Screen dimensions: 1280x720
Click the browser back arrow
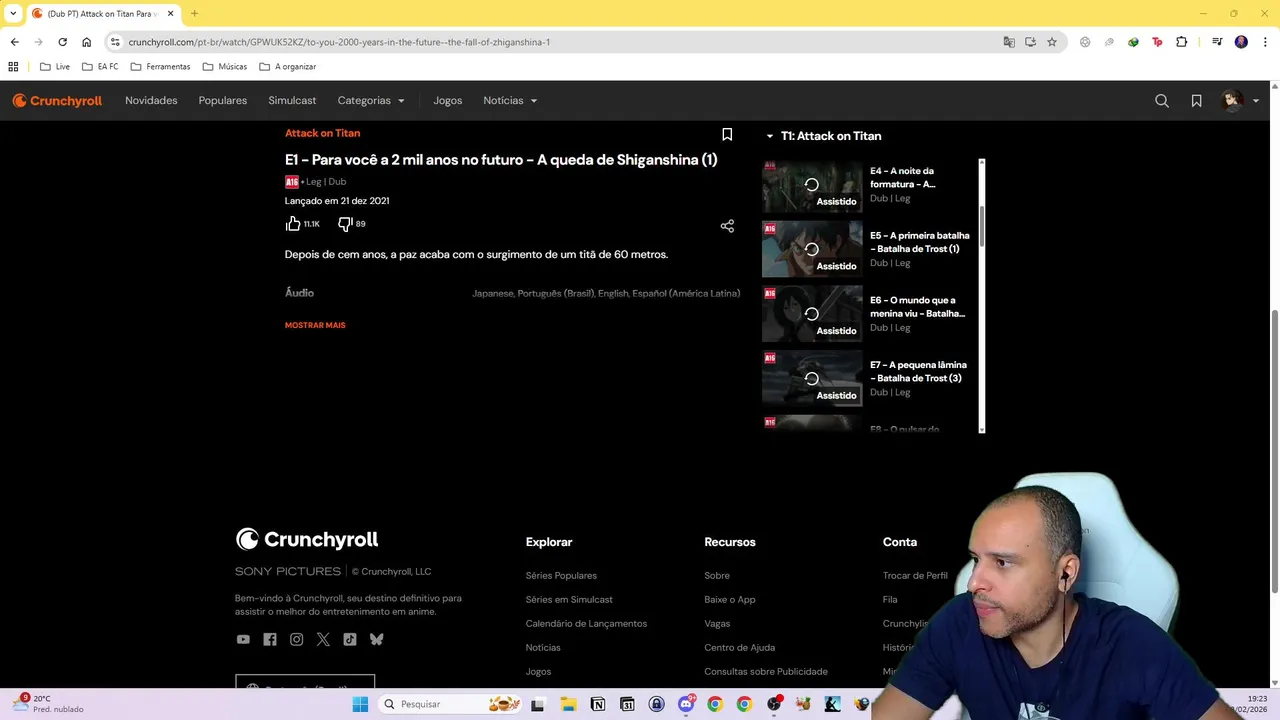click(x=14, y=42)
